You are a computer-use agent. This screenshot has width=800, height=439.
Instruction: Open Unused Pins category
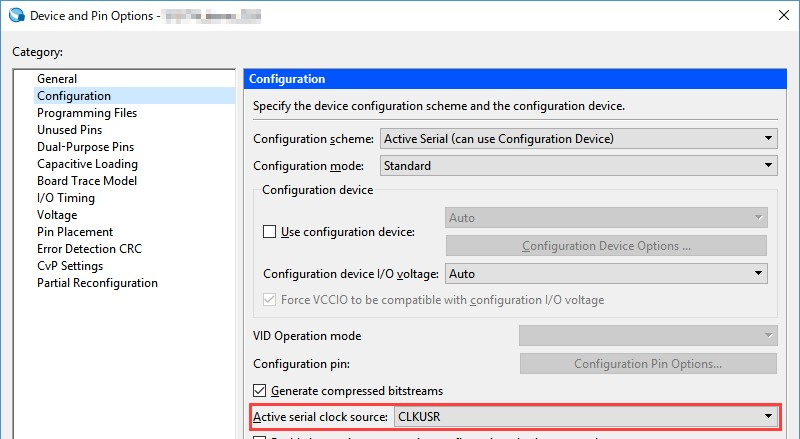(69, 130)
